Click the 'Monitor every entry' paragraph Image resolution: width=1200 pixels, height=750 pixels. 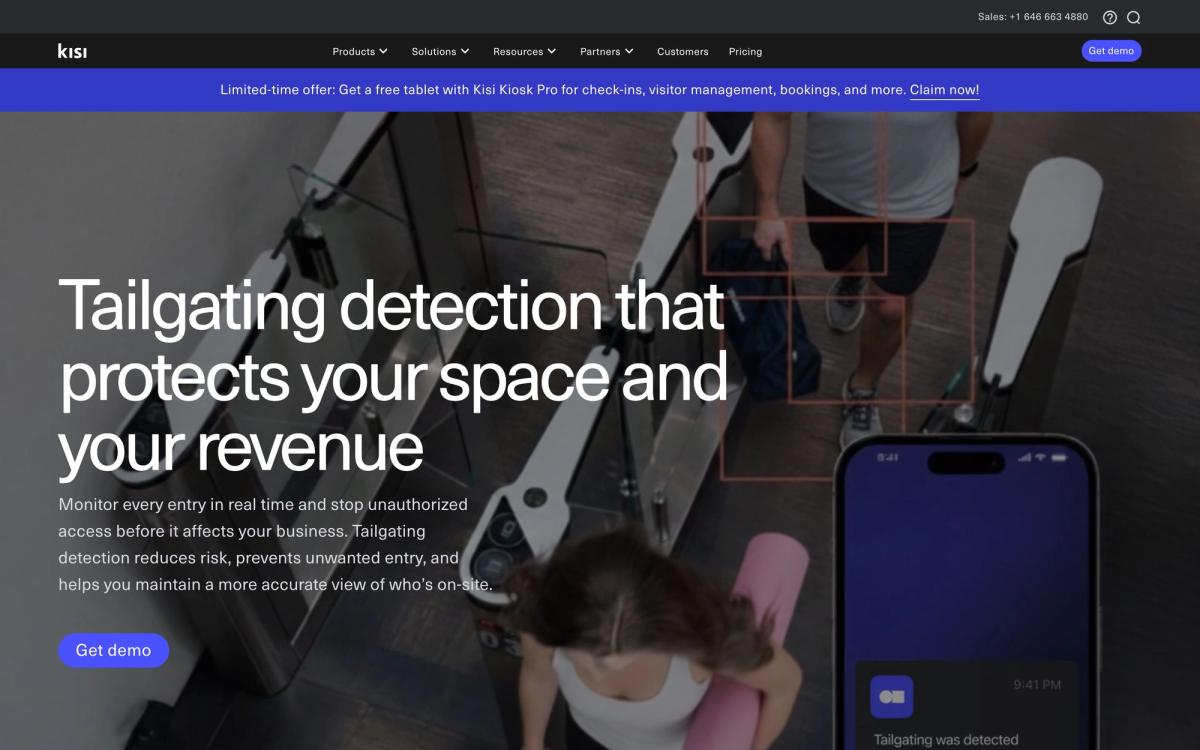pos(275,545)
